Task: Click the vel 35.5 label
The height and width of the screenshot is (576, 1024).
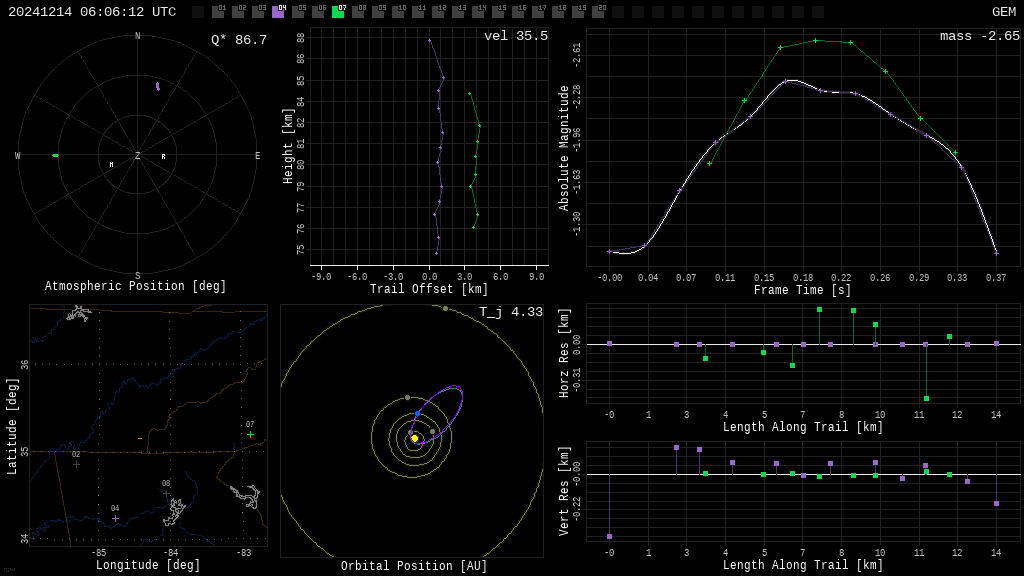Action: coord(516,36)
